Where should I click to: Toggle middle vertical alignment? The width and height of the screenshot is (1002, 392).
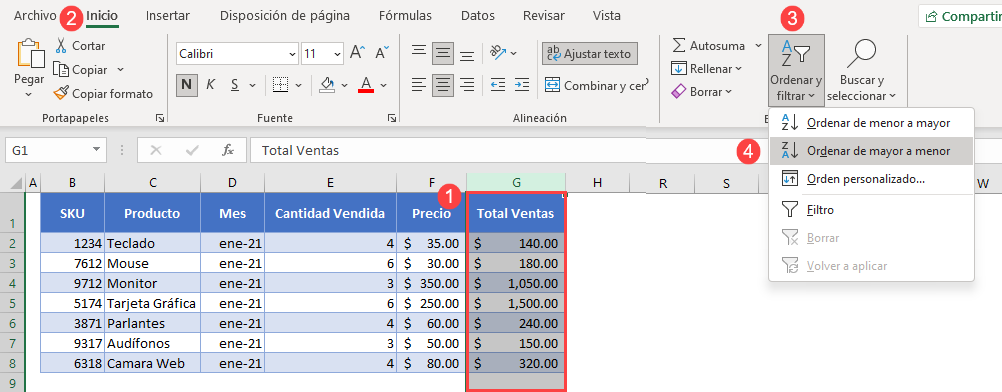pyautogui.click(x=443, y=53)
